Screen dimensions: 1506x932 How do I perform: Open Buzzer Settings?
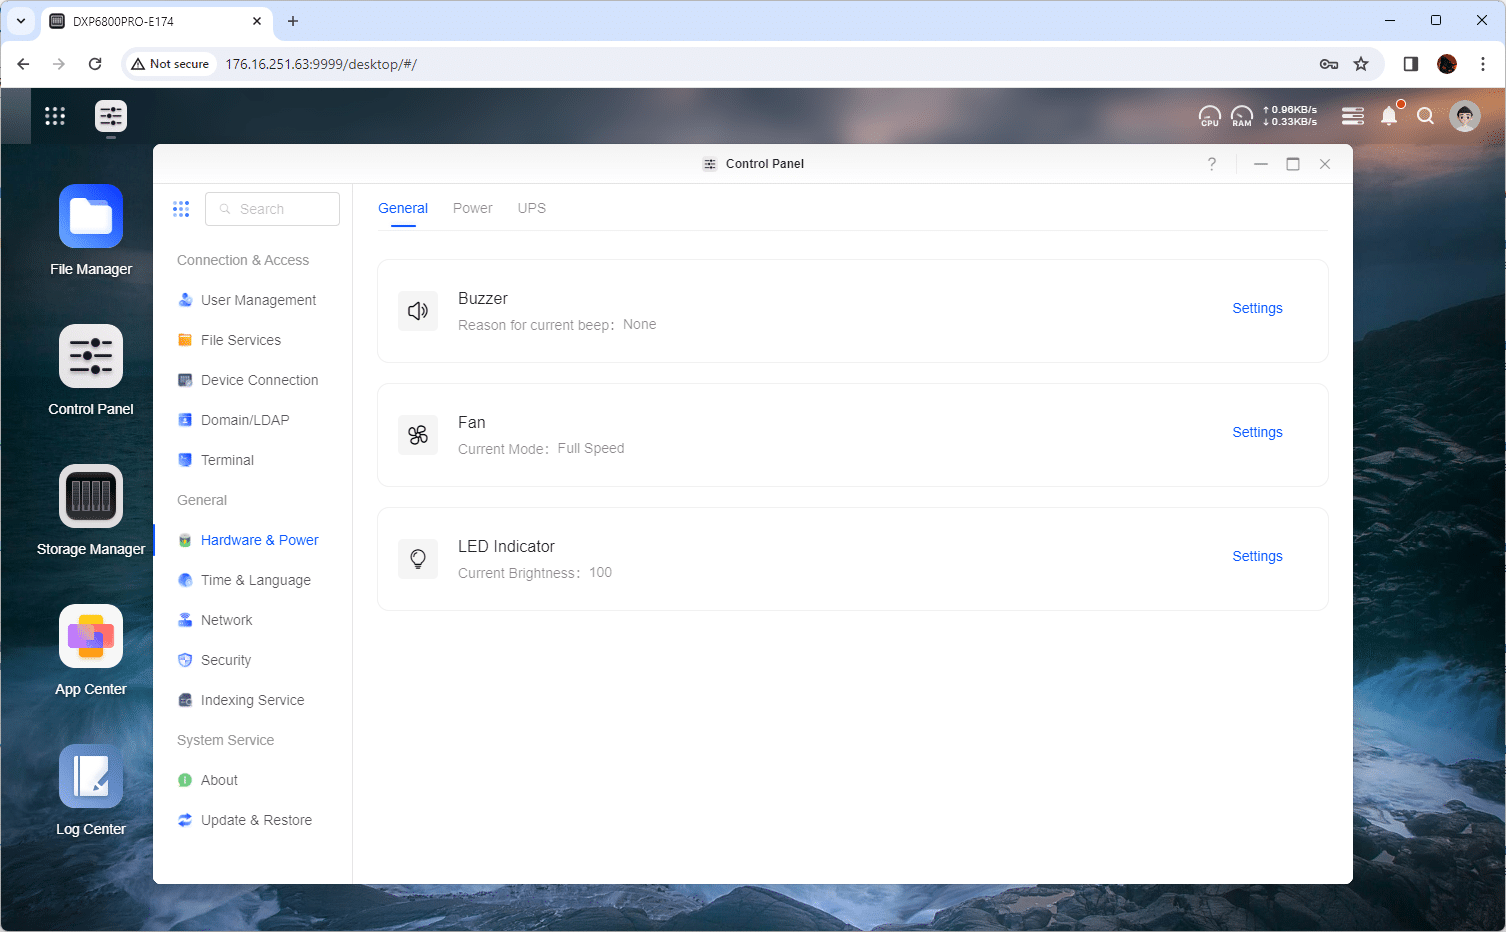pyautogui.click(x=1257, y=308)
